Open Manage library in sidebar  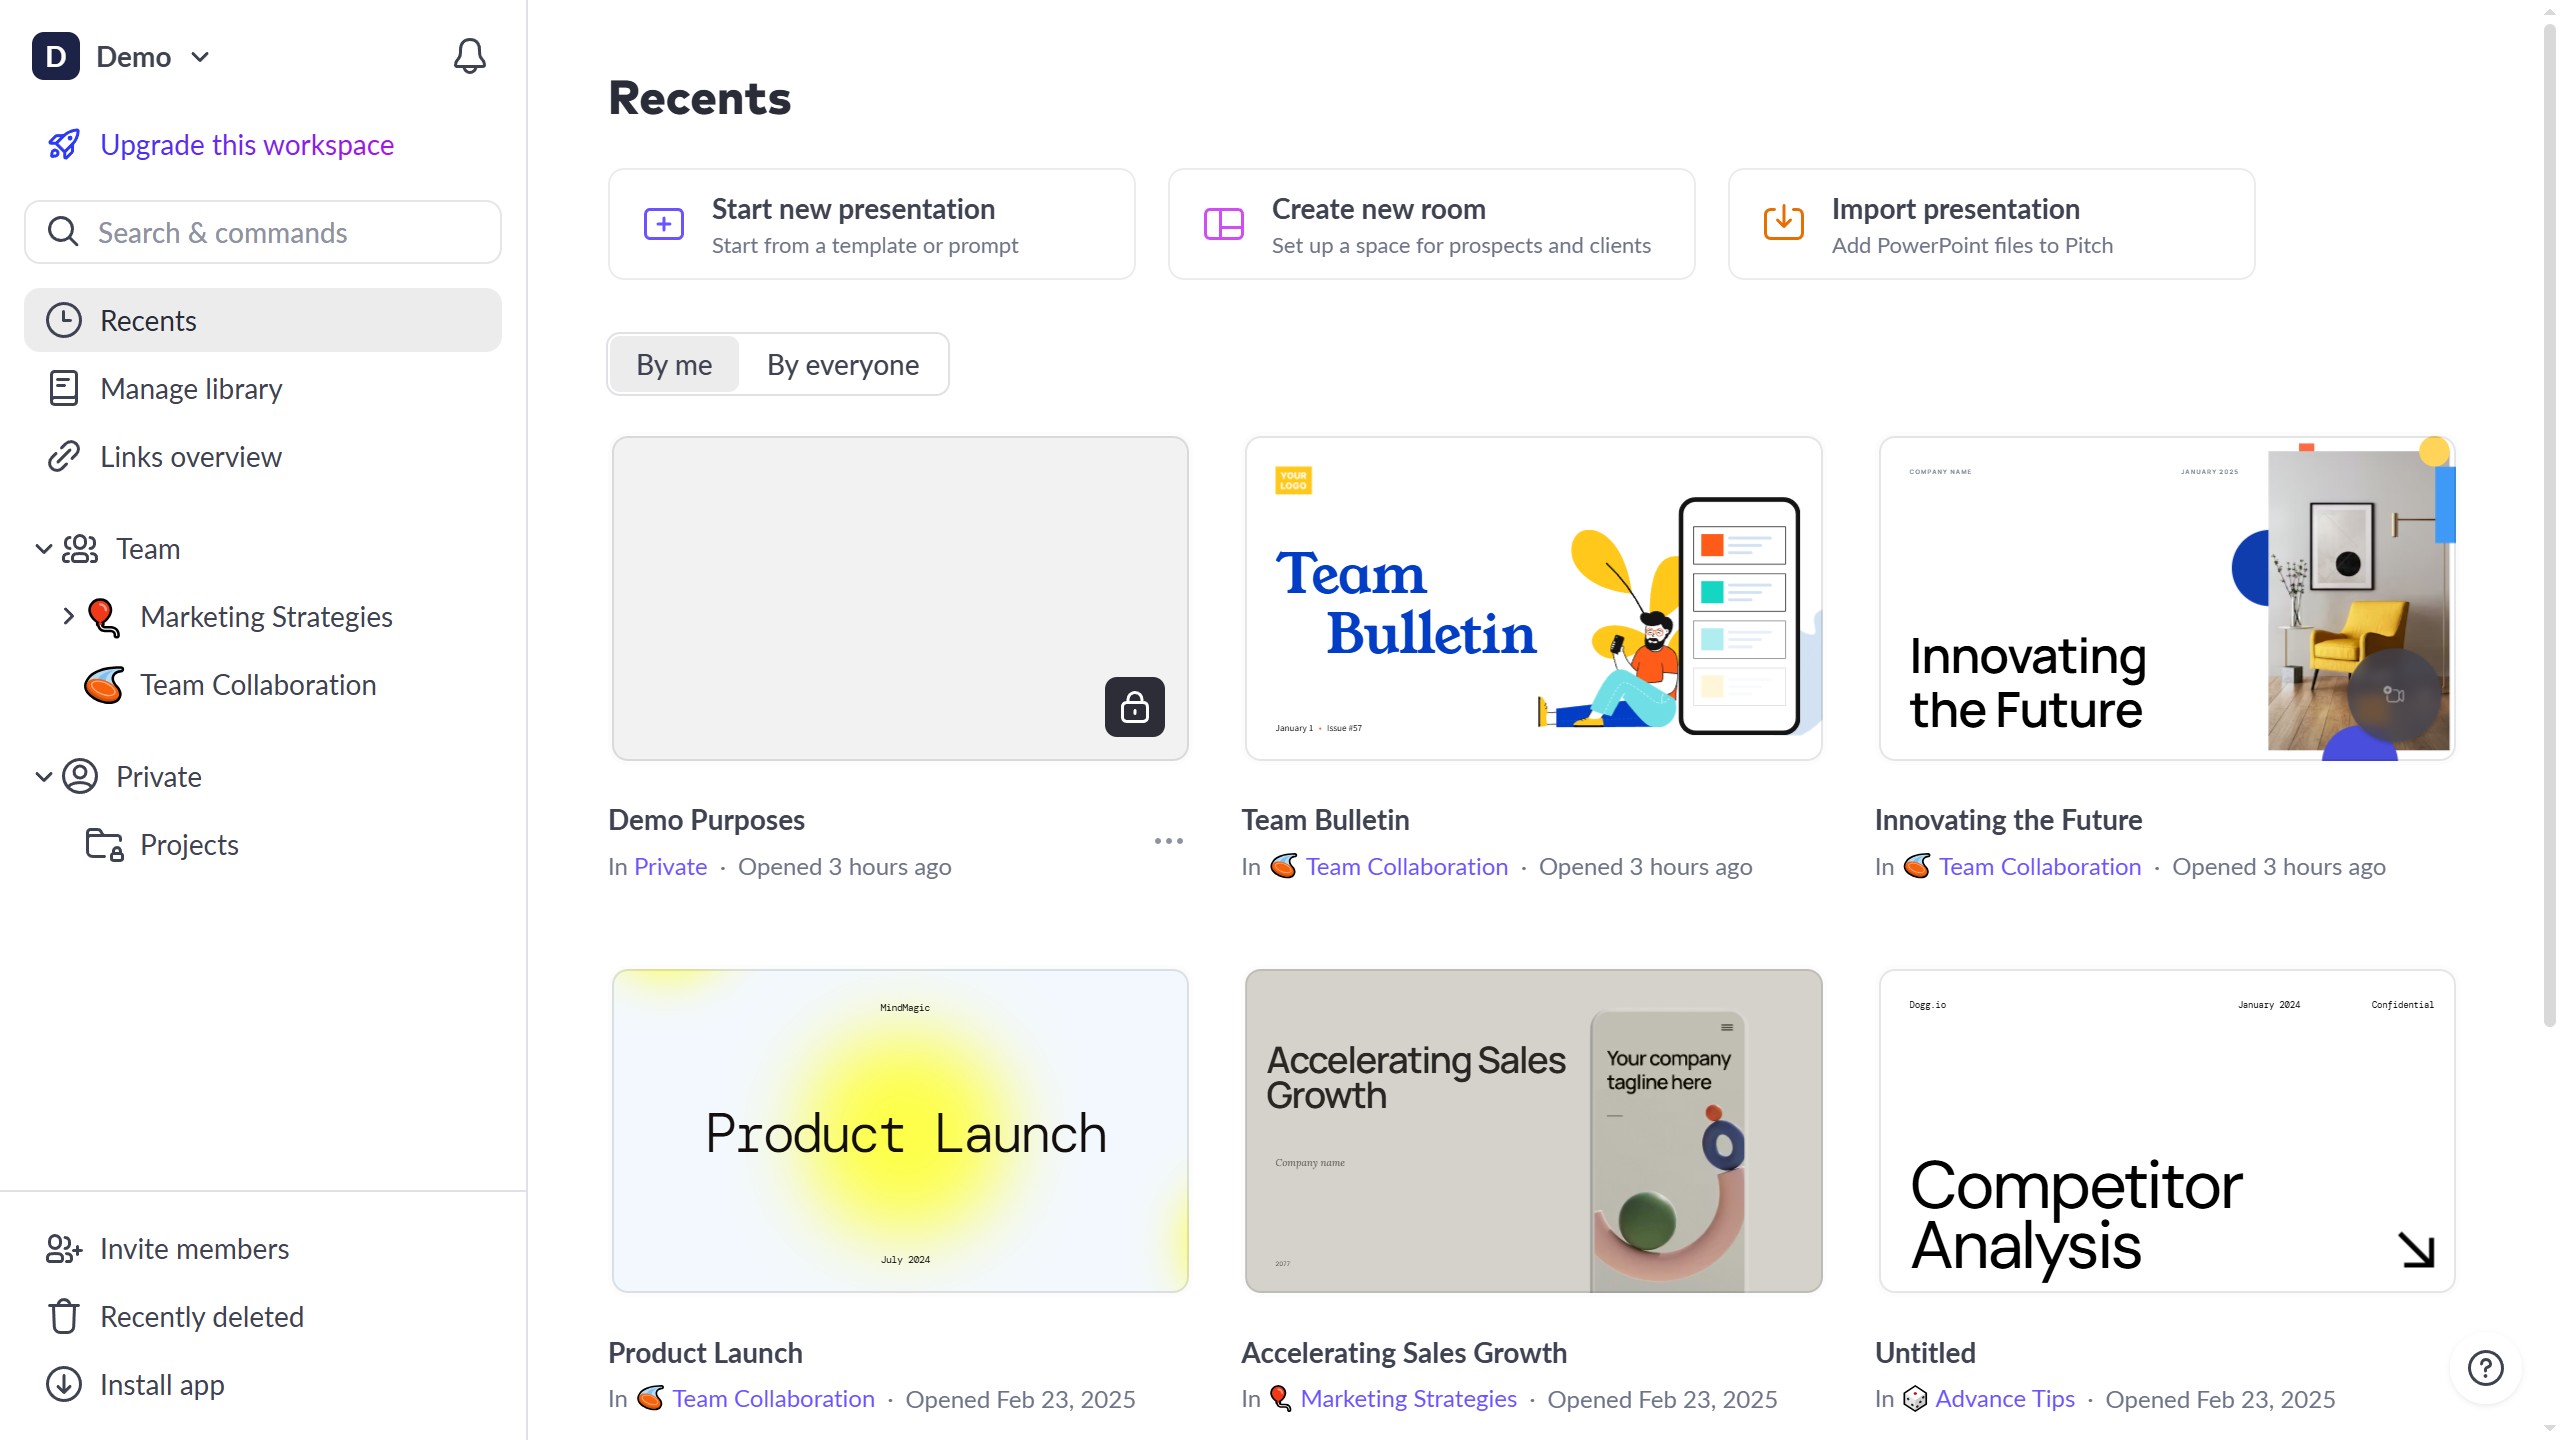pos(190,389)
